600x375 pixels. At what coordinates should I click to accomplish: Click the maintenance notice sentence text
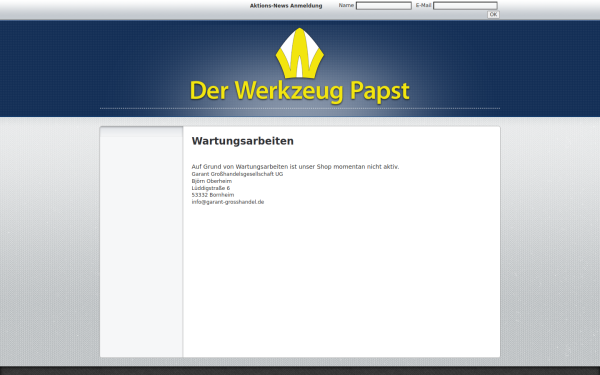point(295,167)
